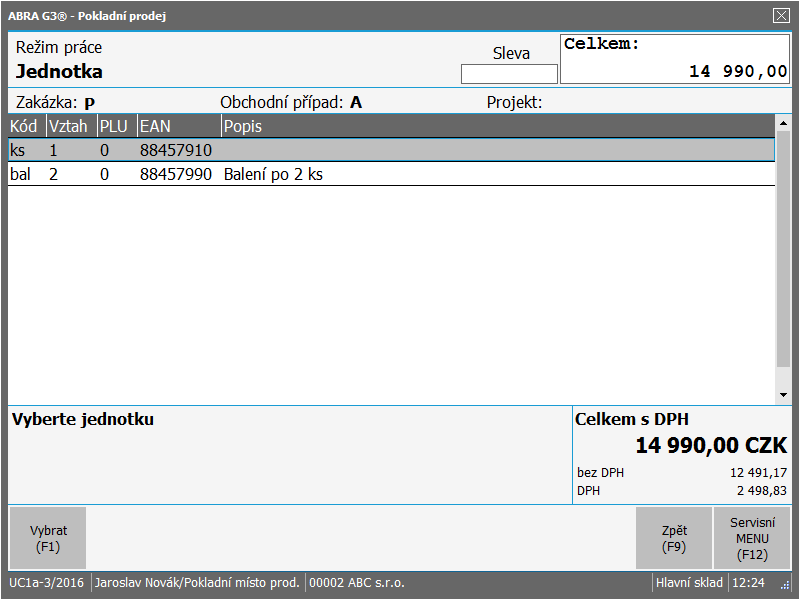Click the Kód column header
This screenshot has height=600, width=800.
coord(26,126)
